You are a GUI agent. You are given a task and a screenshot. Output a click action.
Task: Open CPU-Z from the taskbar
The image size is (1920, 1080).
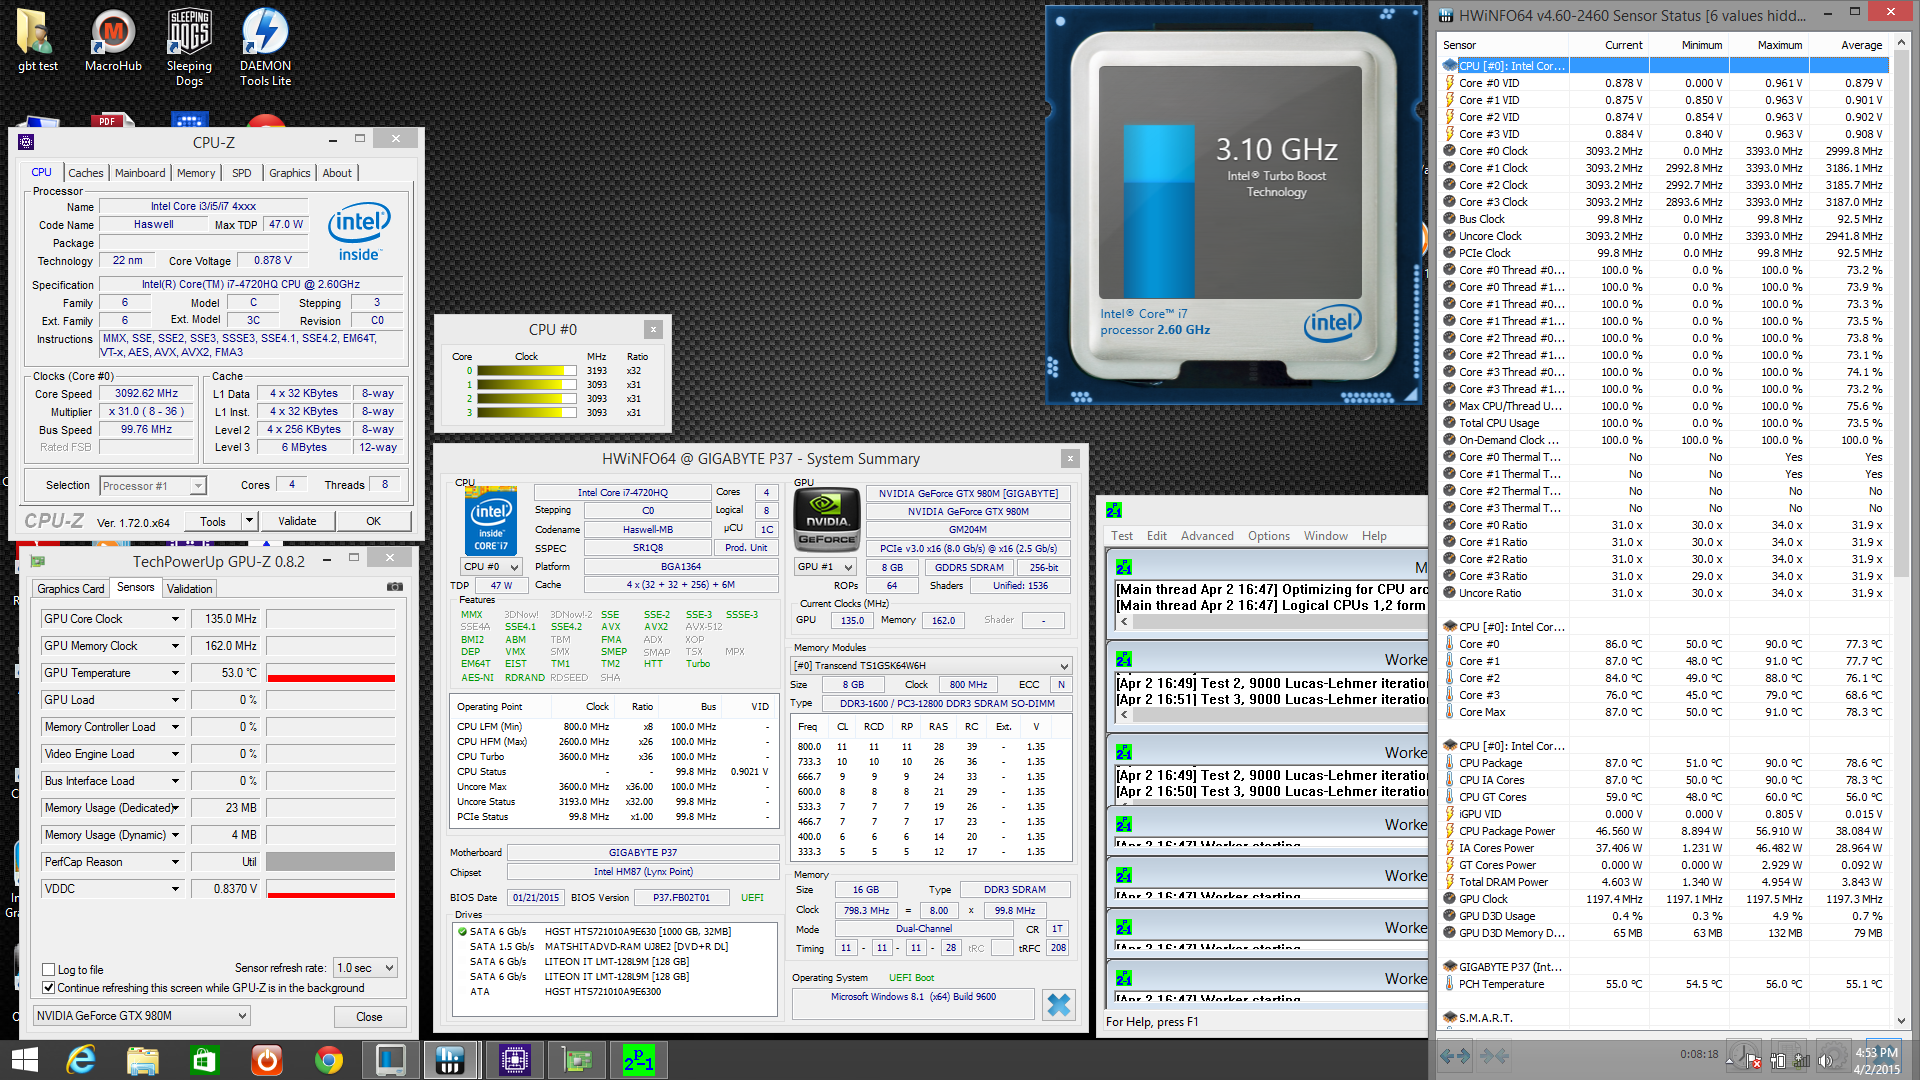514,1059
